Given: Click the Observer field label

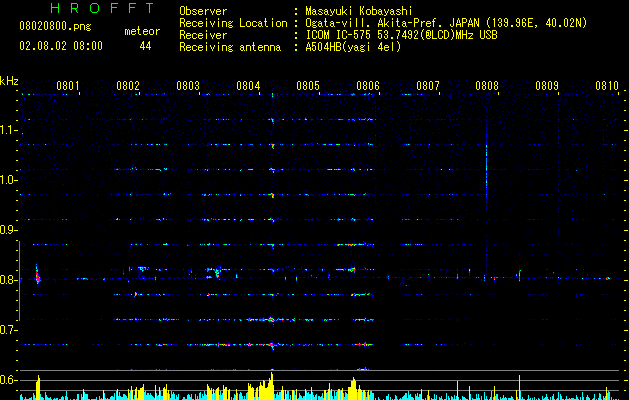Looking at the screenshot, I should coord(203,11).
